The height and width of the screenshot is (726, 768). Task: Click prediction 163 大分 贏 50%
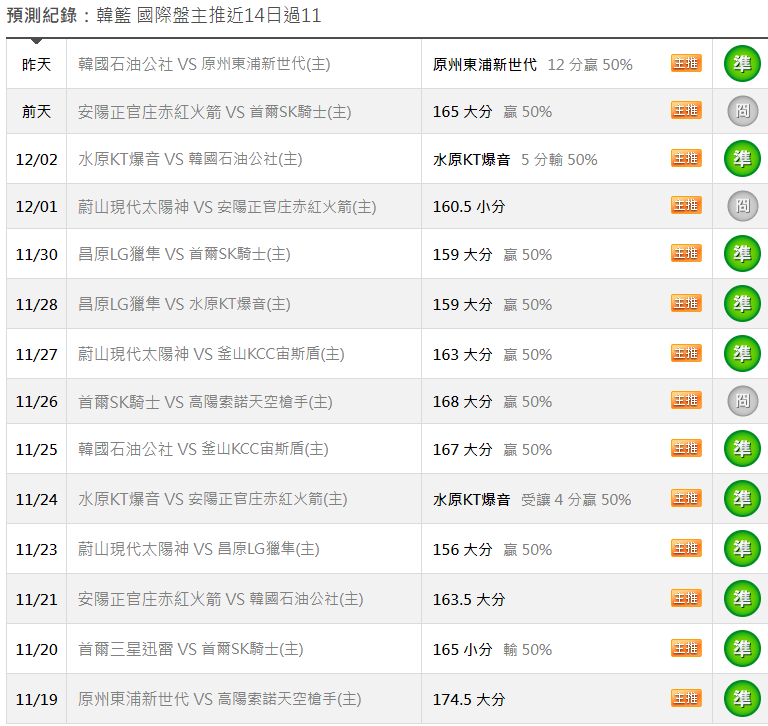click(492, 354)
